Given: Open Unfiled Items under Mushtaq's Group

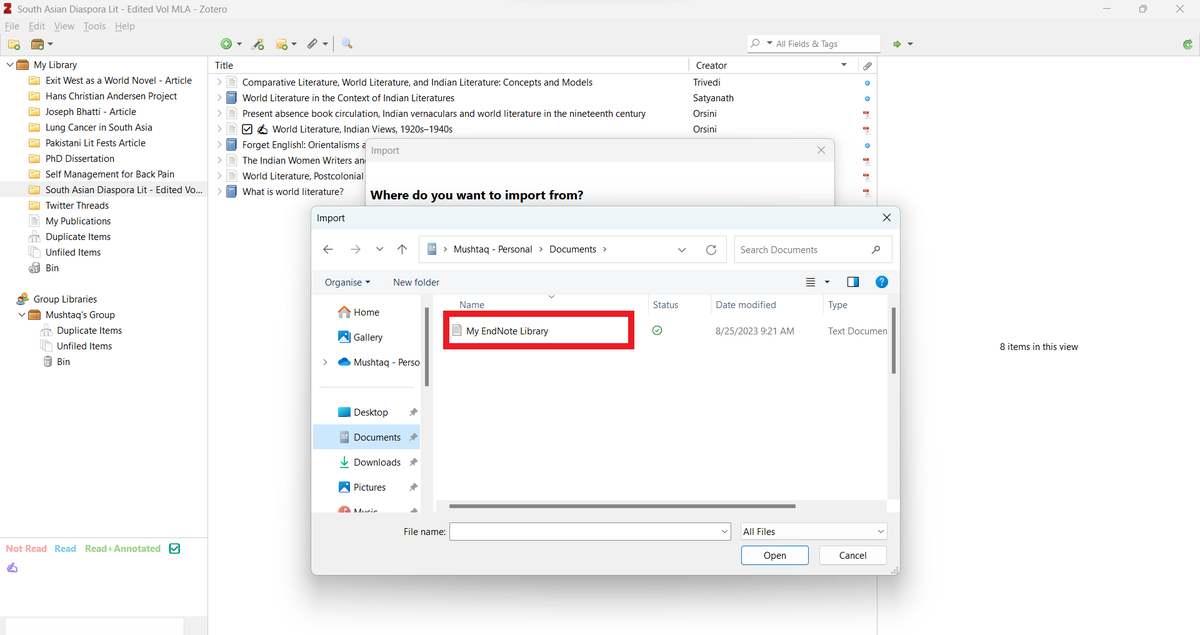Looking at the screenshot, I should 84,346.
